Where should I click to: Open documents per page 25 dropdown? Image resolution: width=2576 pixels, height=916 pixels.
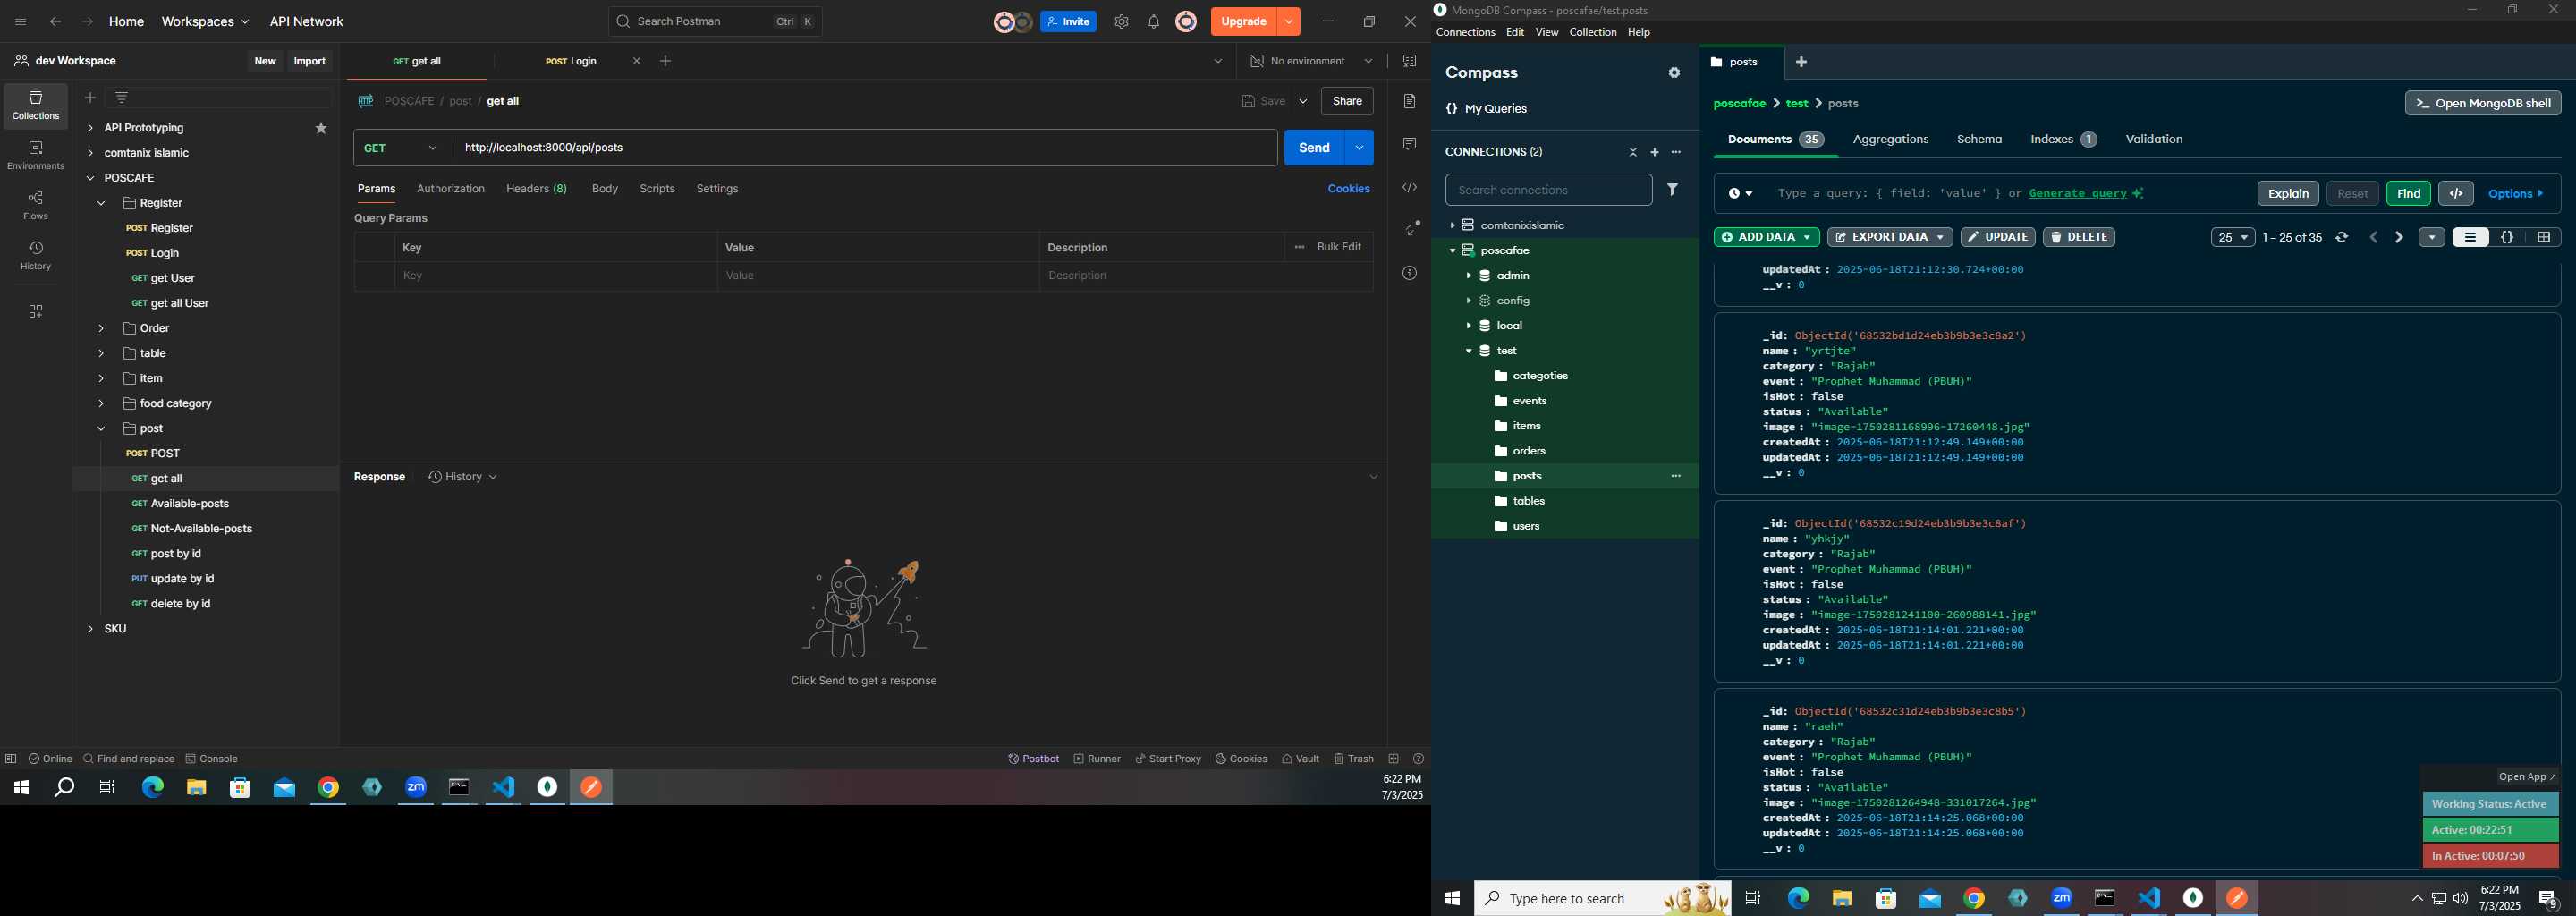click(2232, 237)
